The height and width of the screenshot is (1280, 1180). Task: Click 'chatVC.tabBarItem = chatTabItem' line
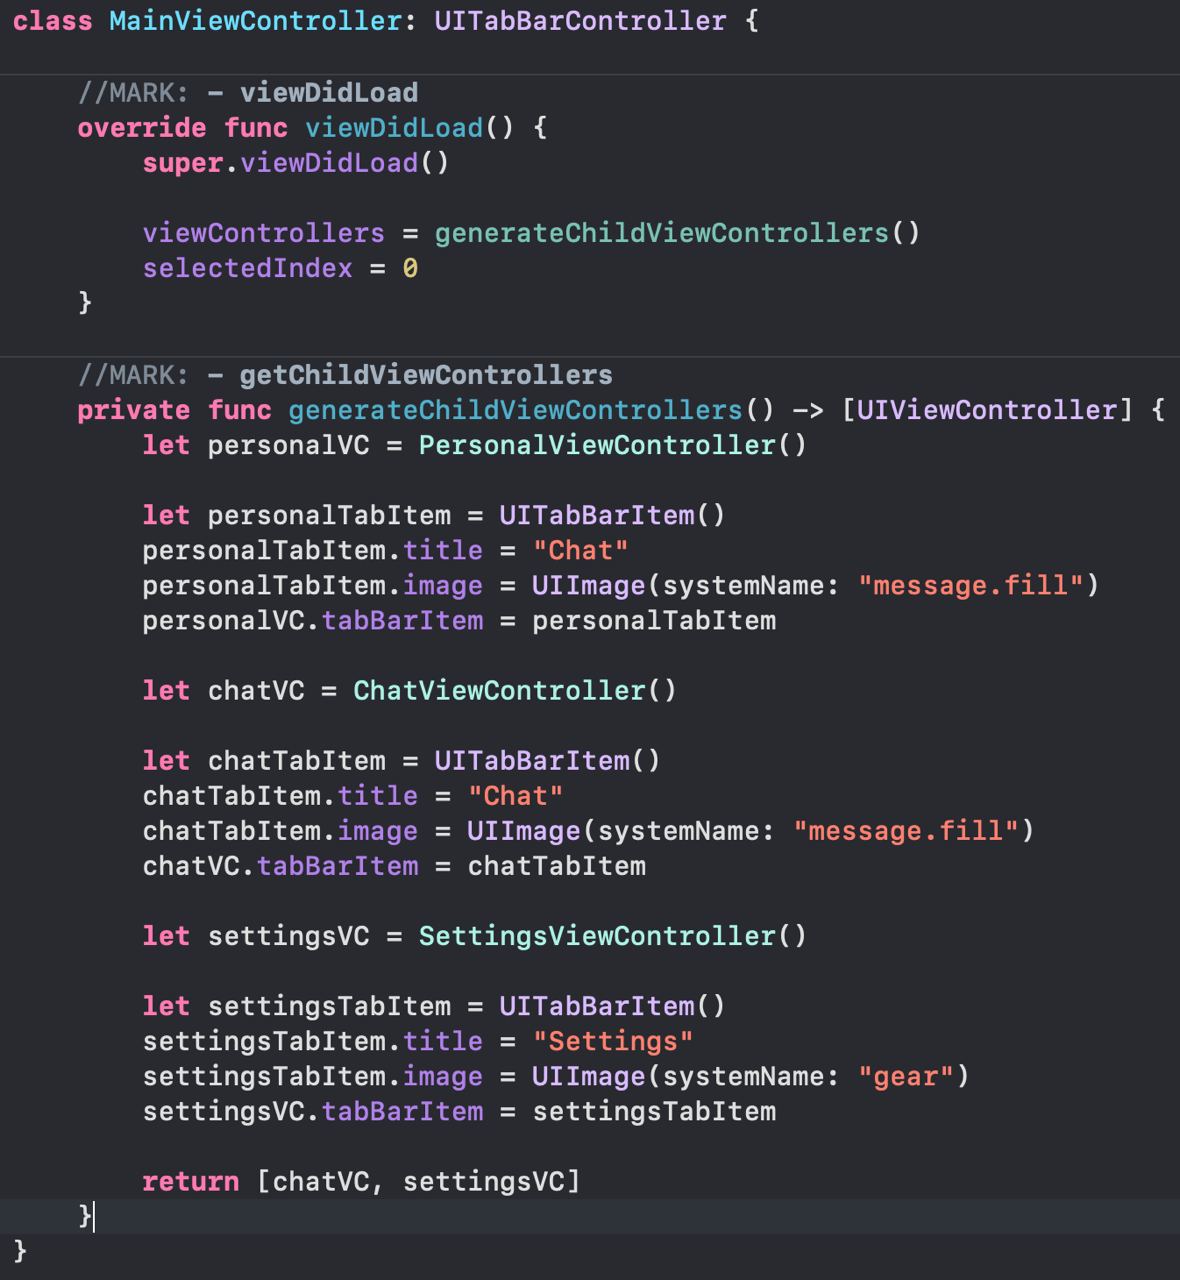pyautogui.click(x=394, y=866)
